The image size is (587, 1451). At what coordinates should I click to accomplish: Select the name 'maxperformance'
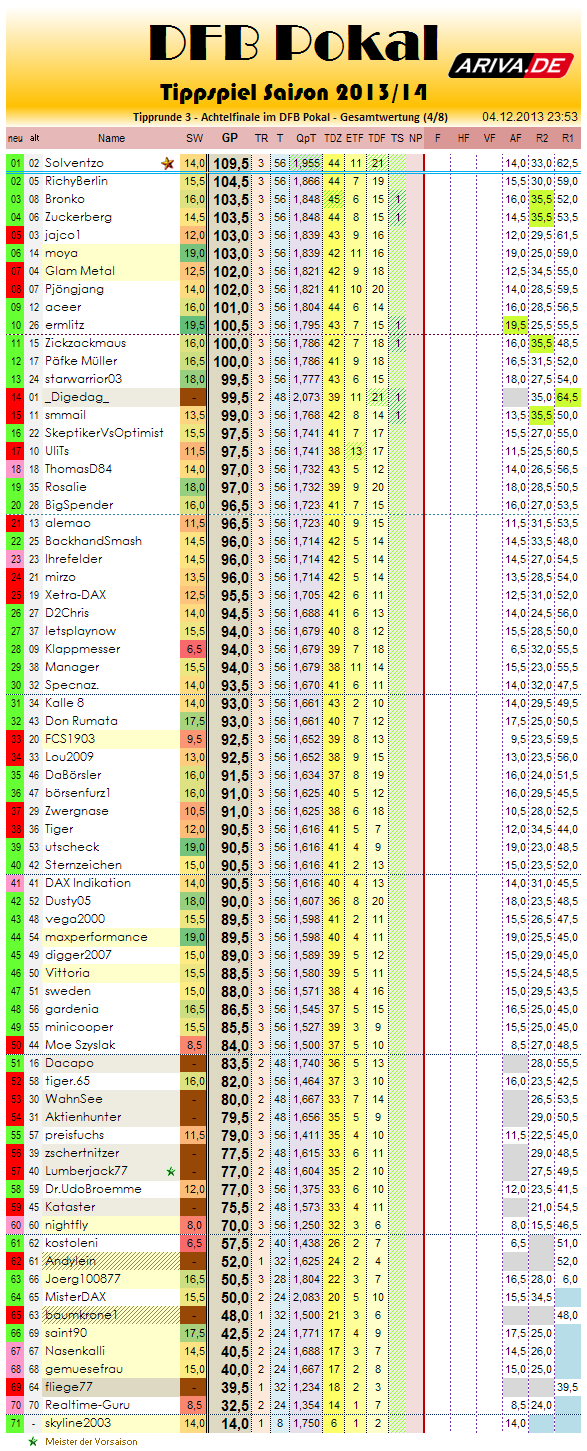point(96,937)
